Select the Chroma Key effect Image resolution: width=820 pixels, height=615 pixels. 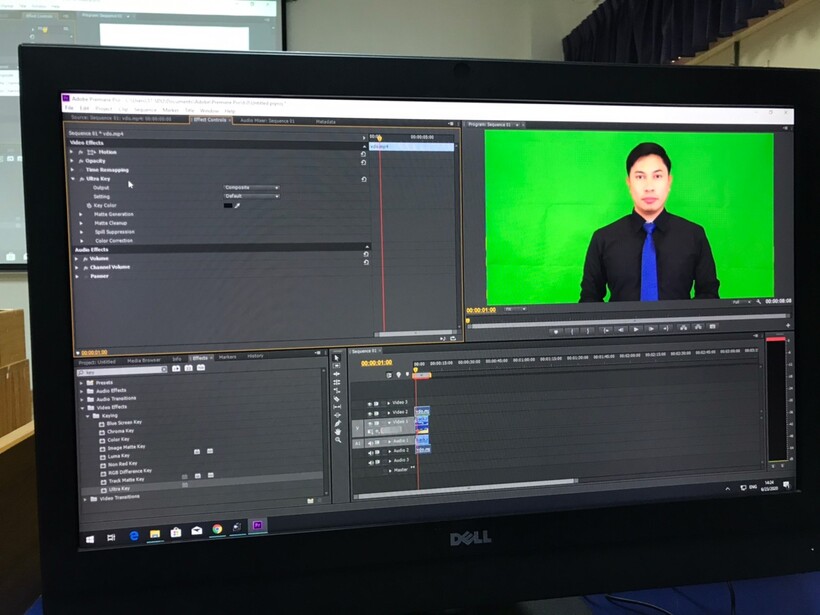point(120,431)
